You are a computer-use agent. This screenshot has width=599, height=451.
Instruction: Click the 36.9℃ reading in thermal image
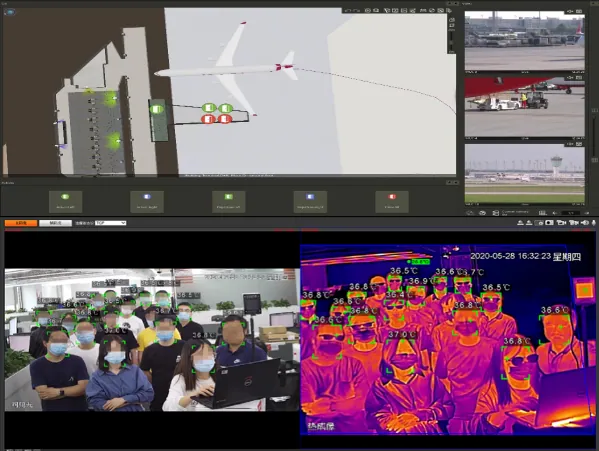[x=421, y=281]
